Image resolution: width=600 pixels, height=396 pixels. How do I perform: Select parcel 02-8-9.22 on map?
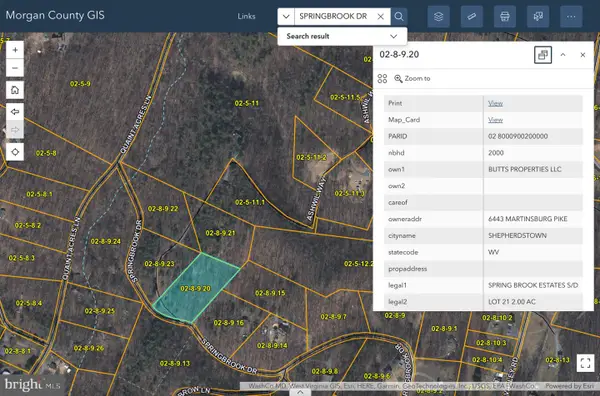click(x=163, y=209)
